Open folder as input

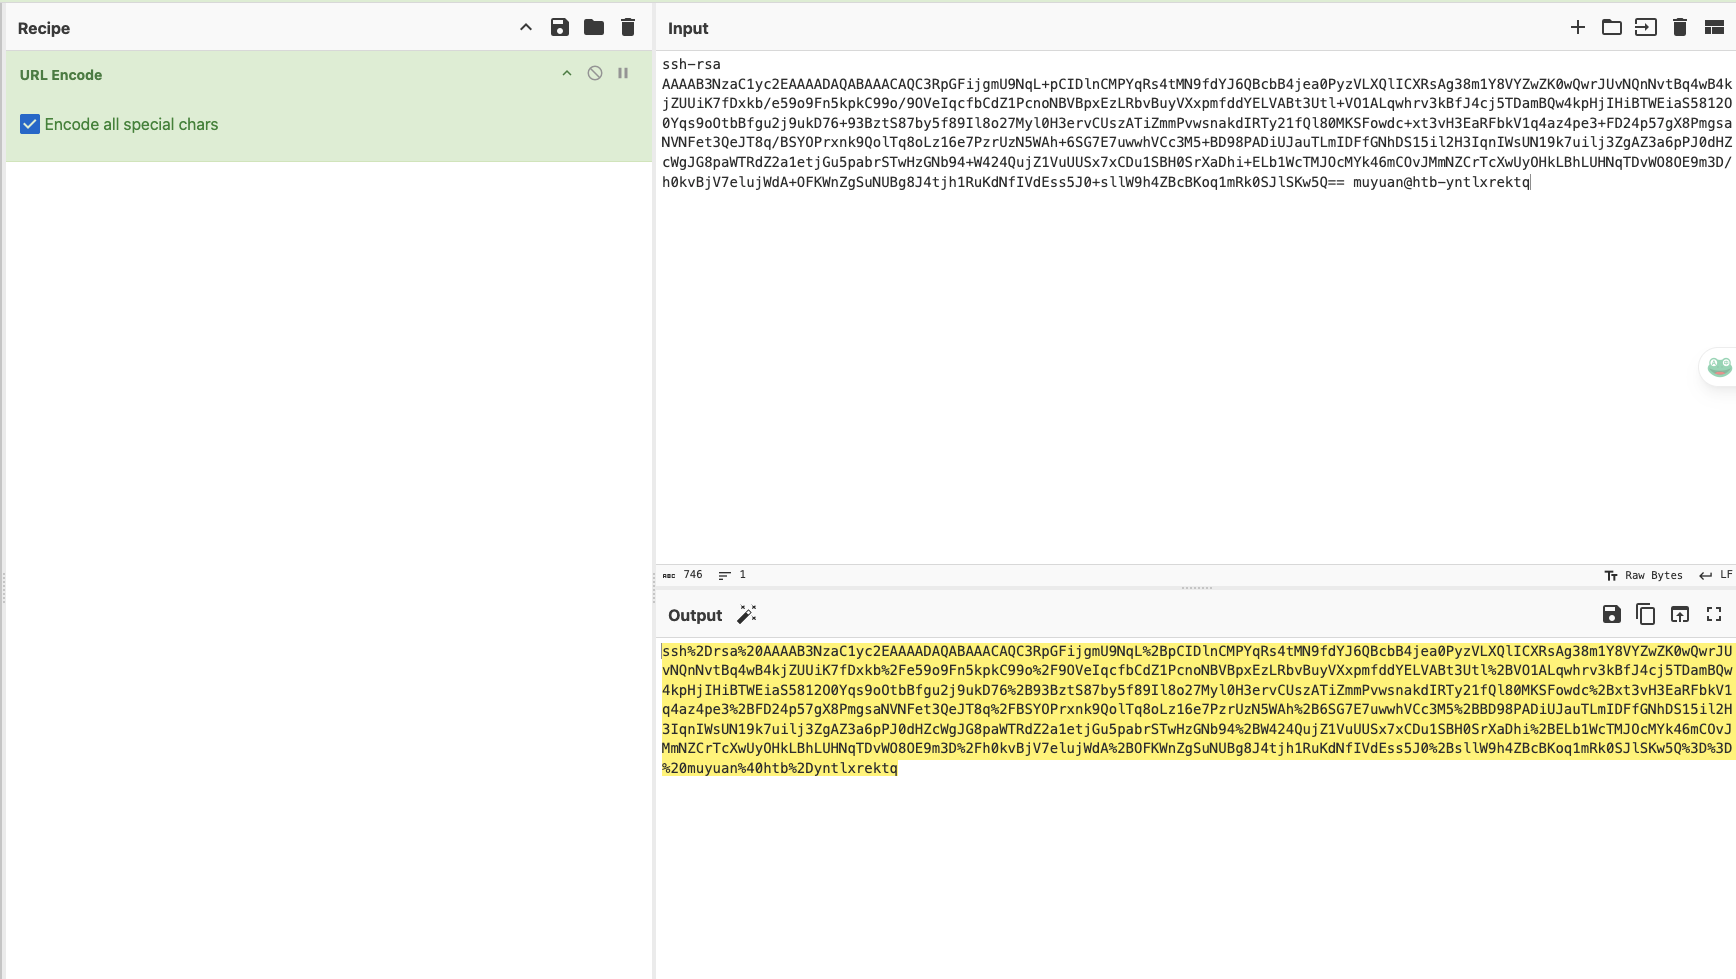click(x=1612, y=28)
